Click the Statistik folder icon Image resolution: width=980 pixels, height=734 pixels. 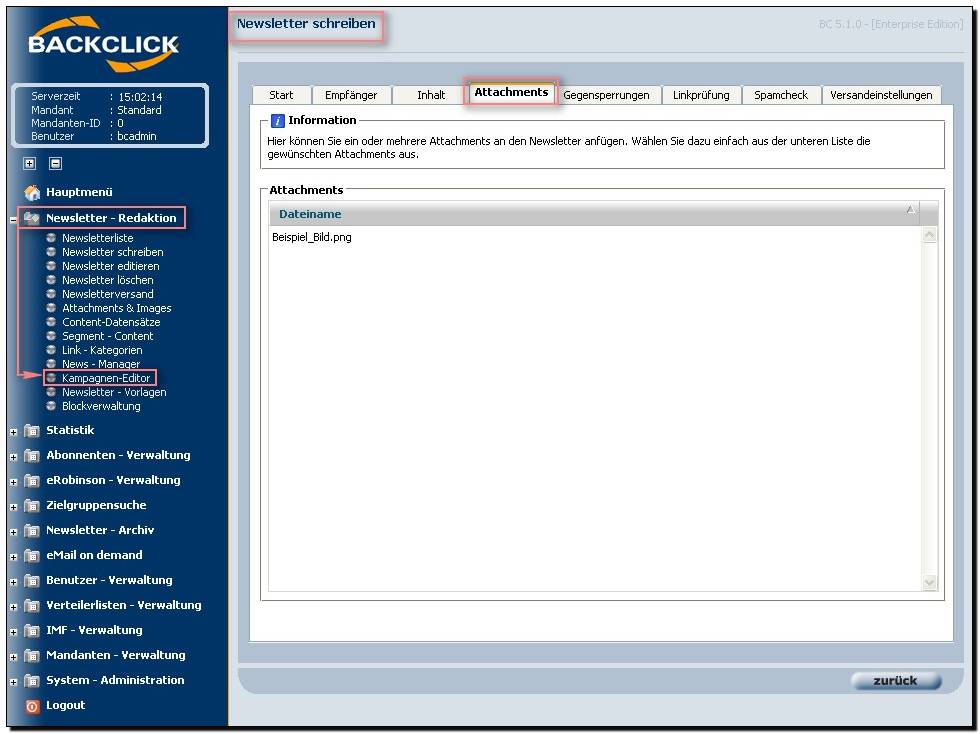(32, 431)
